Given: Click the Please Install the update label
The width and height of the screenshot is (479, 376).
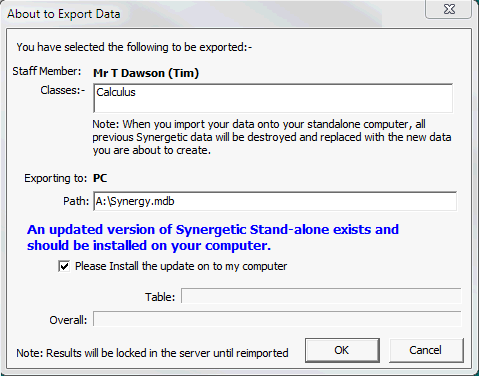Looking at the screenshot, I should [x=181, y=266].
